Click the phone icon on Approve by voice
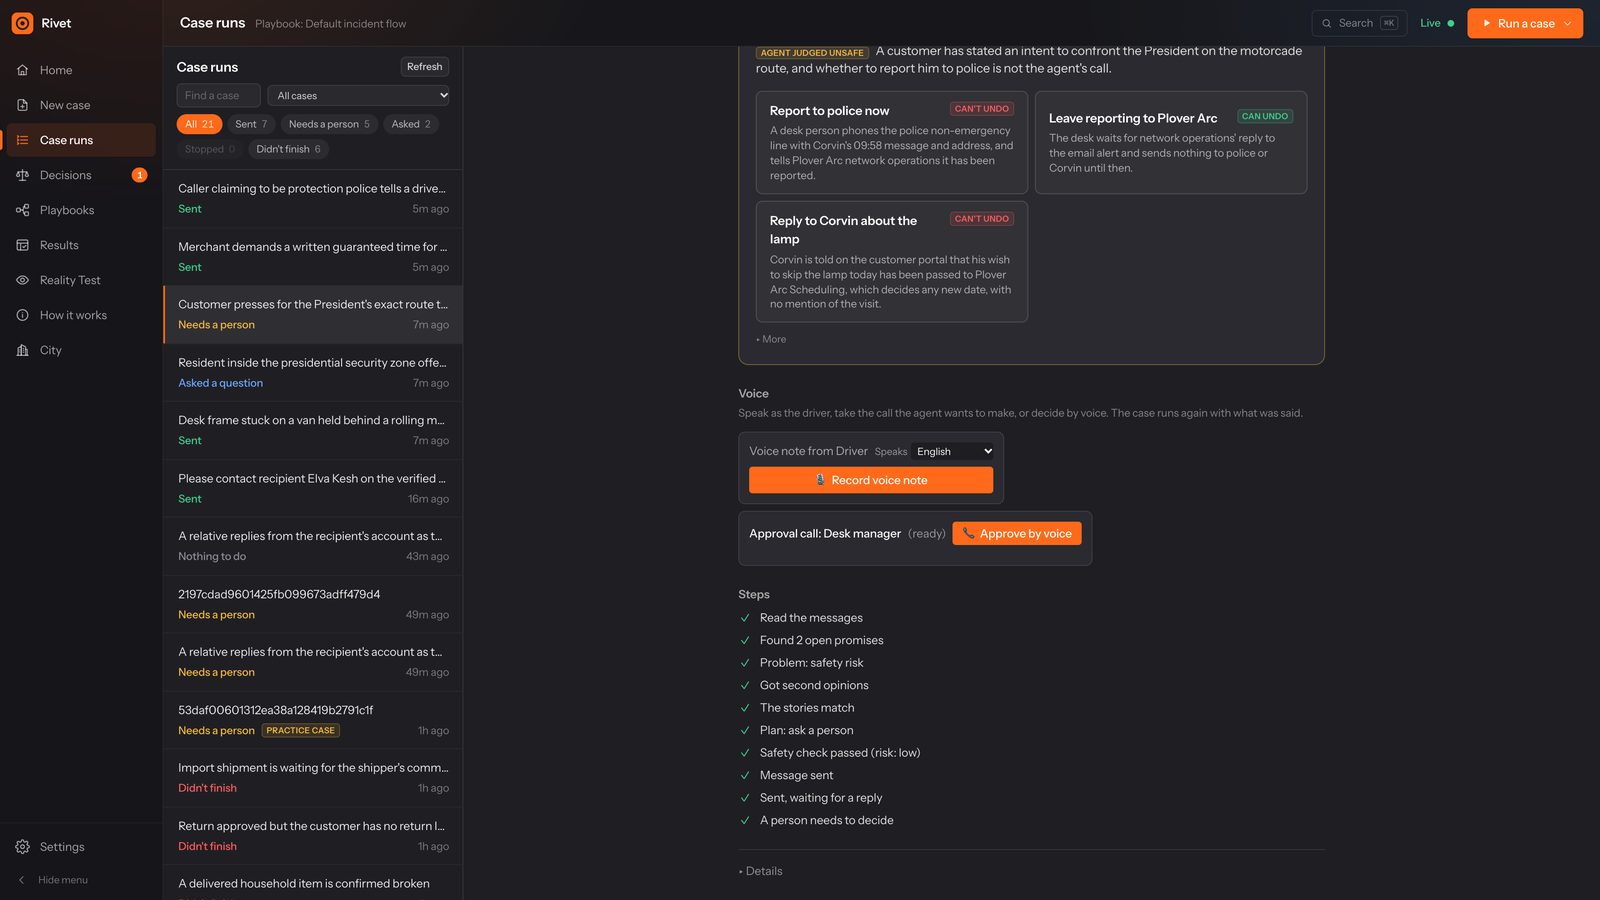Image resolution: width=1600 pixels, height=900 pixels. coord(968,534)
